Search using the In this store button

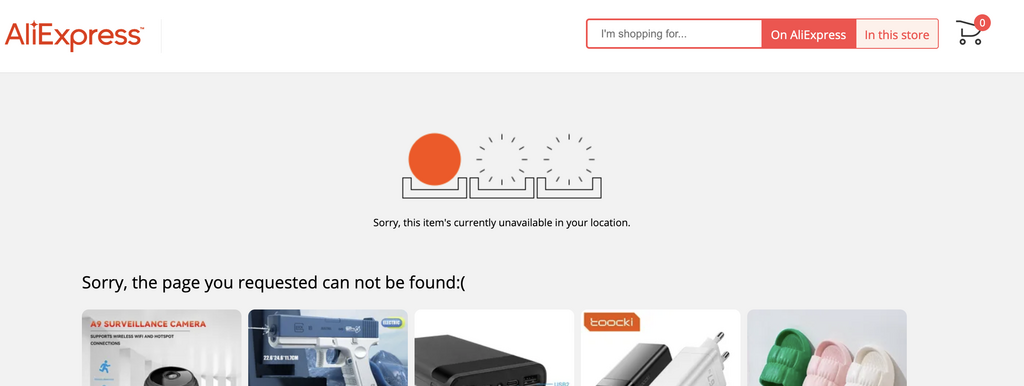[x=897, y=35]
